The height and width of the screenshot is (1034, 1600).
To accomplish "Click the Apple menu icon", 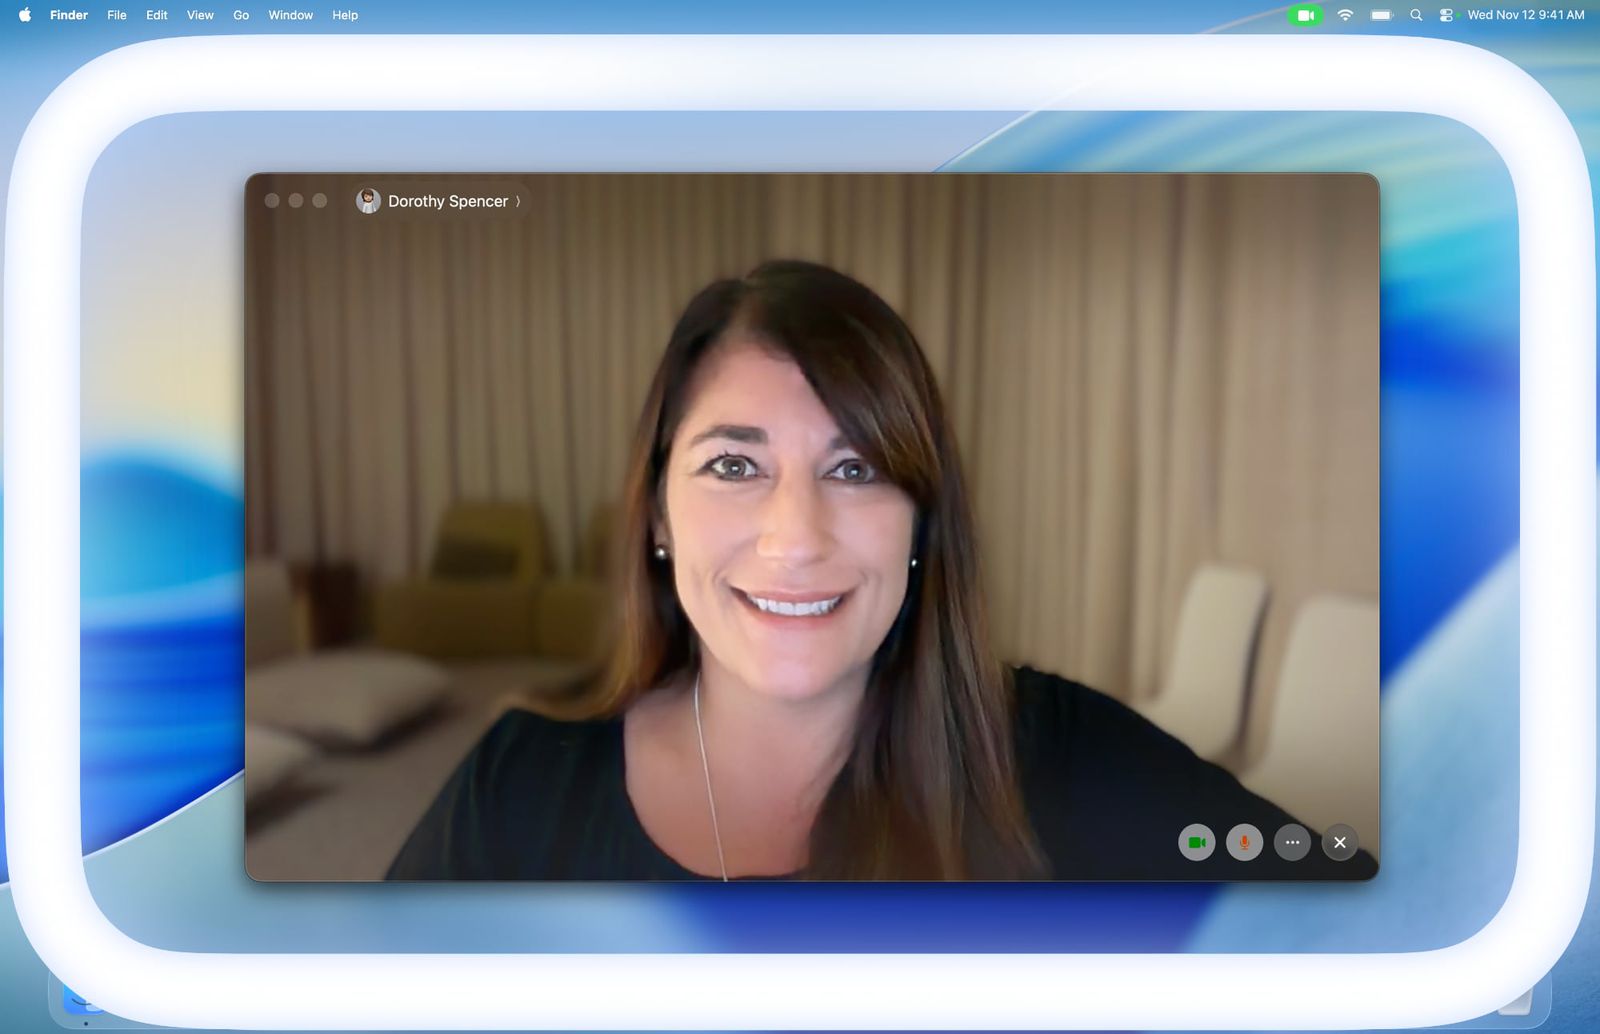I will point(23,15).
